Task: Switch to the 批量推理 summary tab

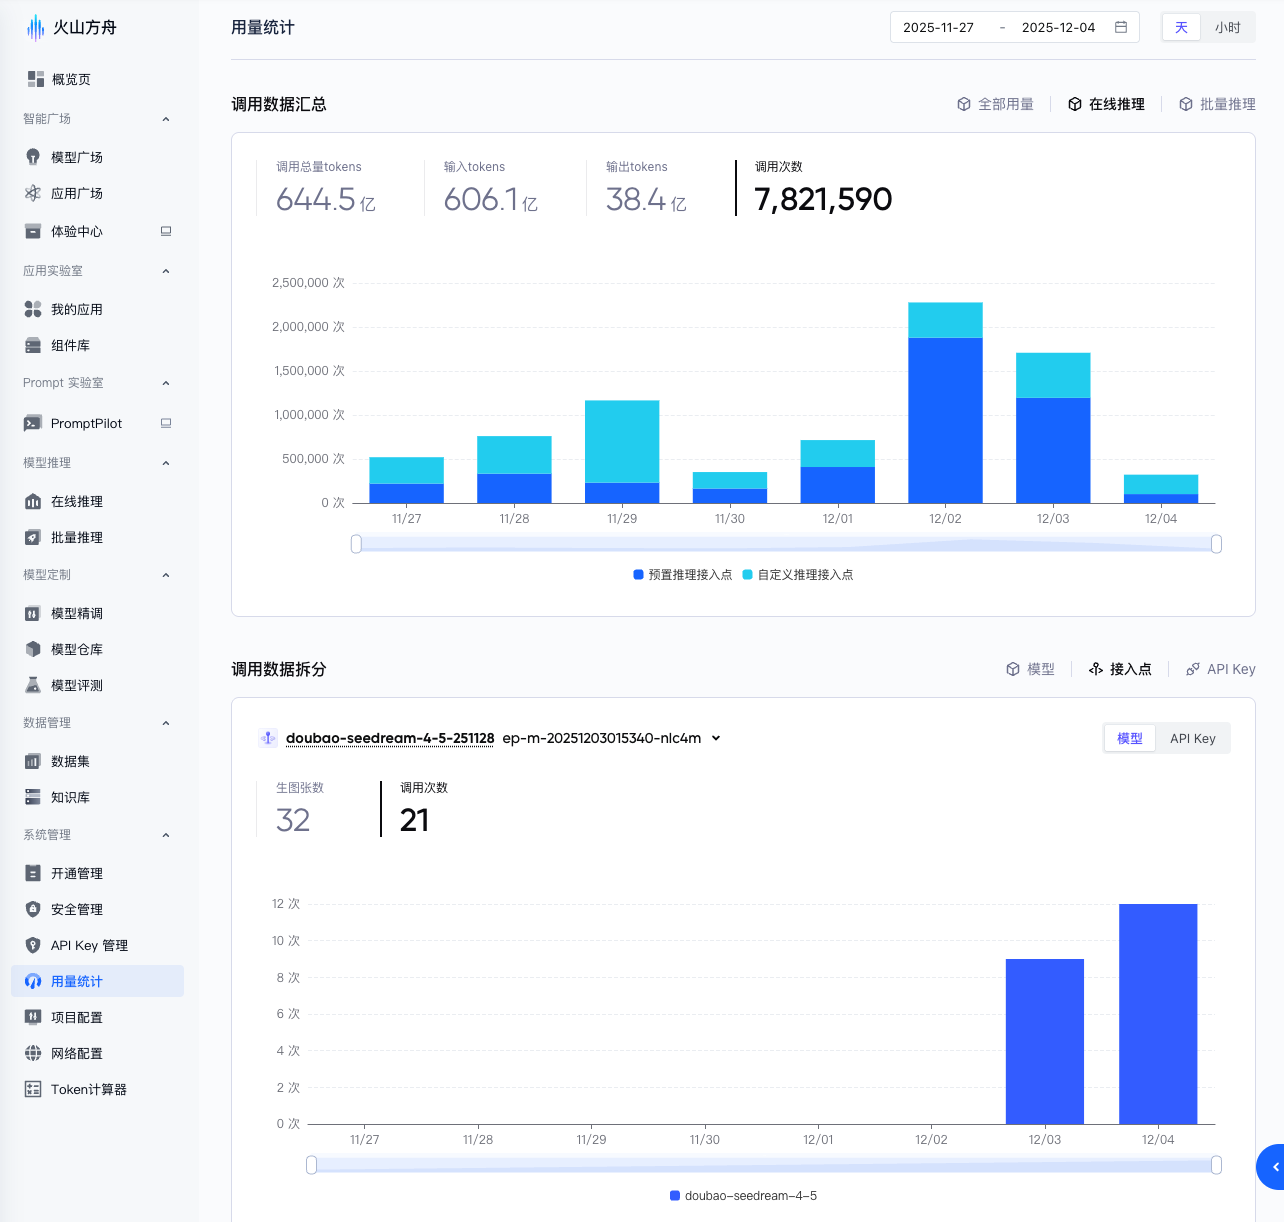Action: pos(1217,104)
